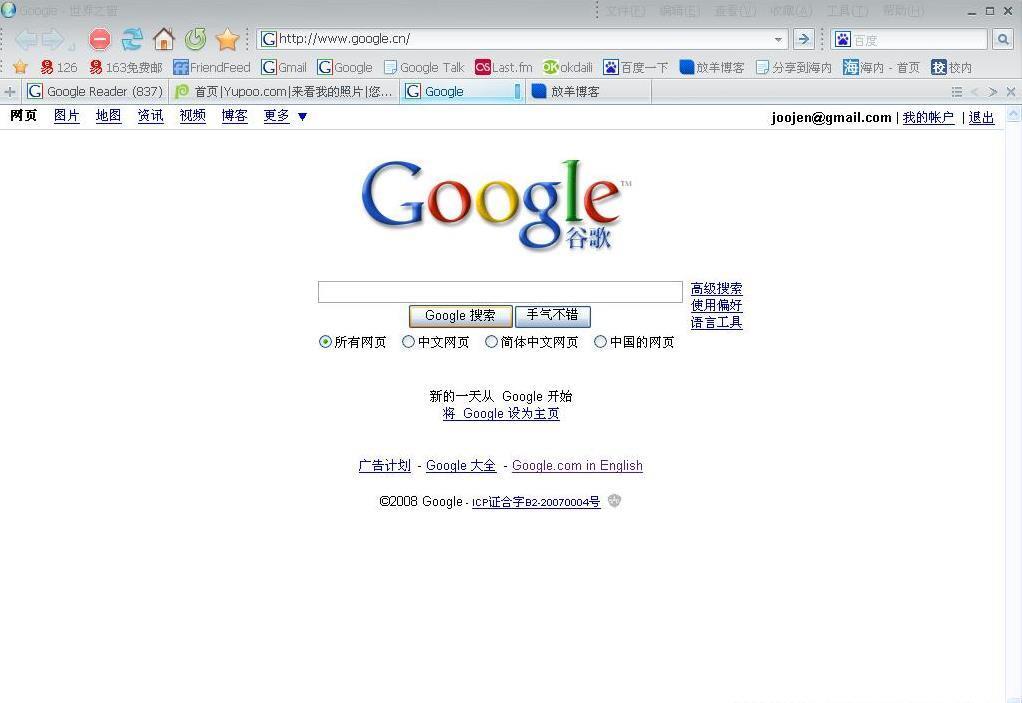Screen dimensions: 1022x703
Task: Open the tab list dropdown at right of tab bar
Action: [957, 92]
